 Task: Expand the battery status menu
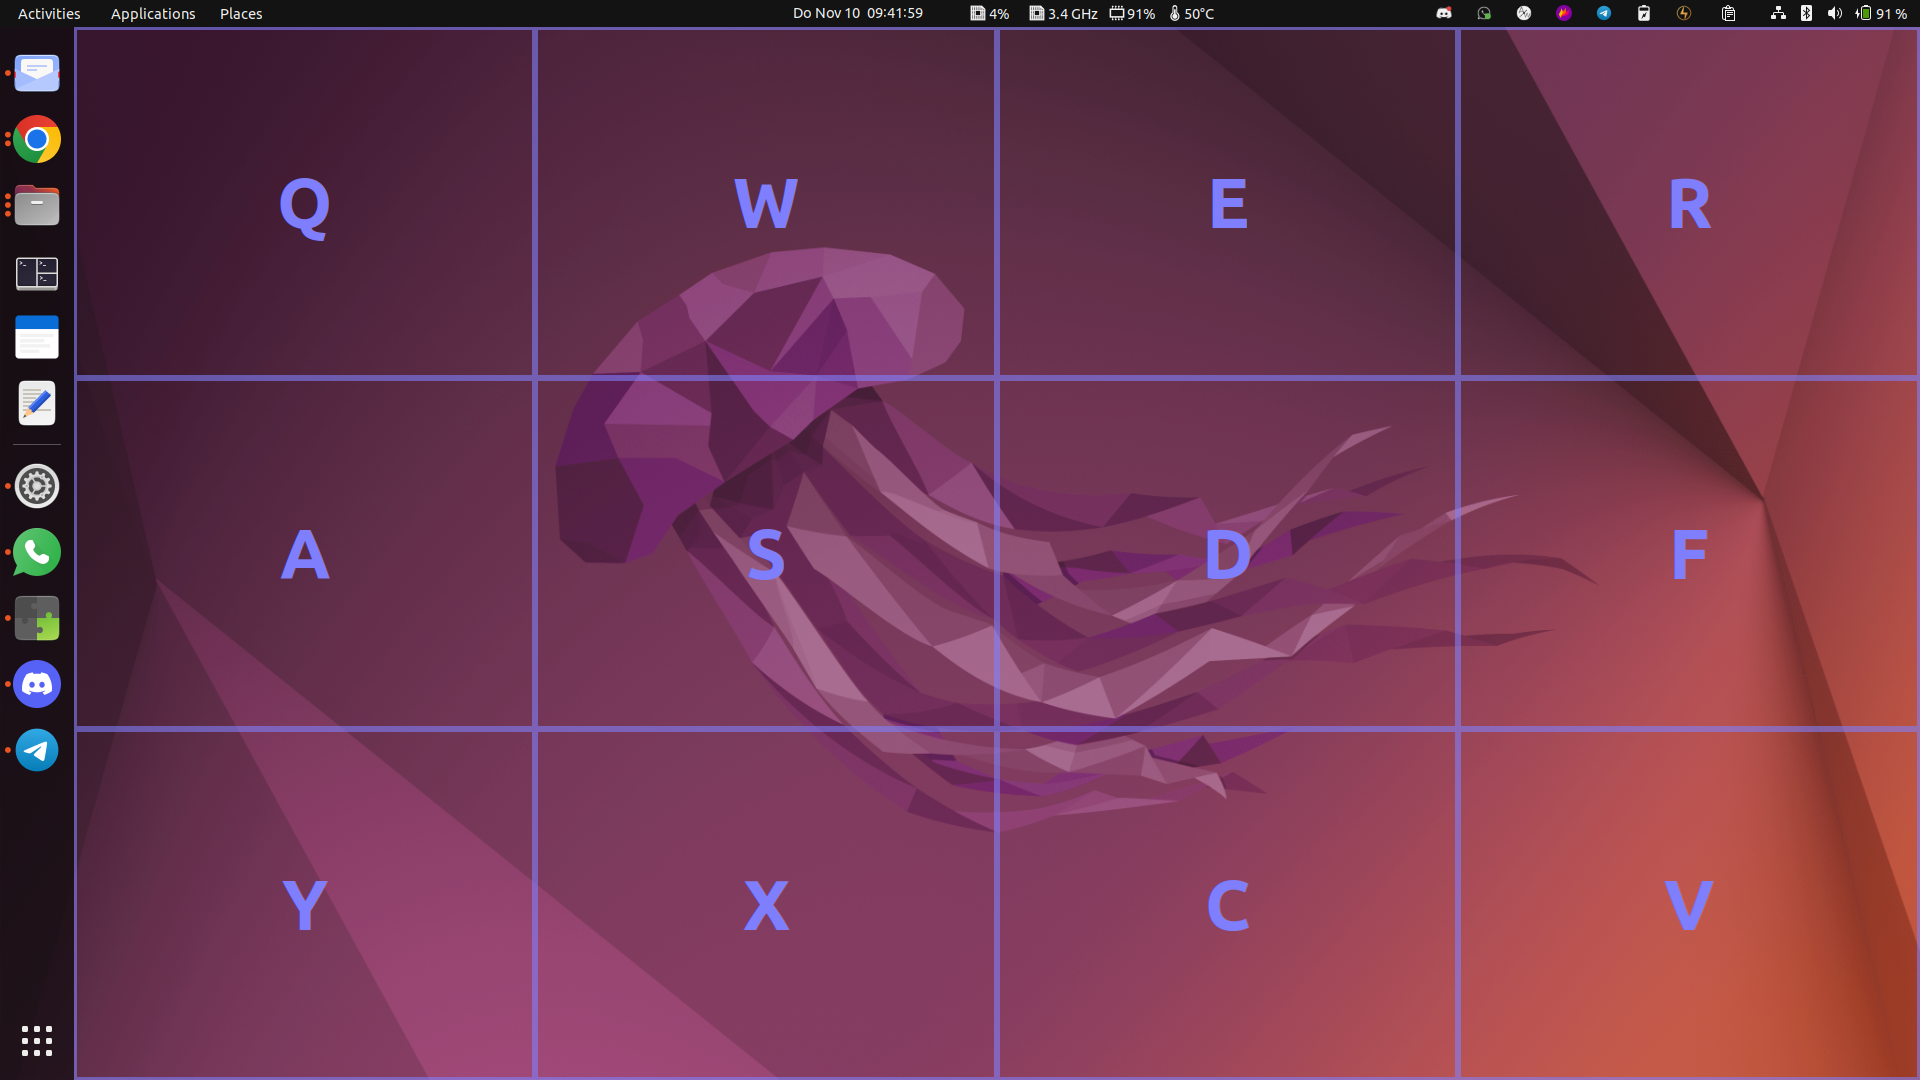tap(1880, 13)
